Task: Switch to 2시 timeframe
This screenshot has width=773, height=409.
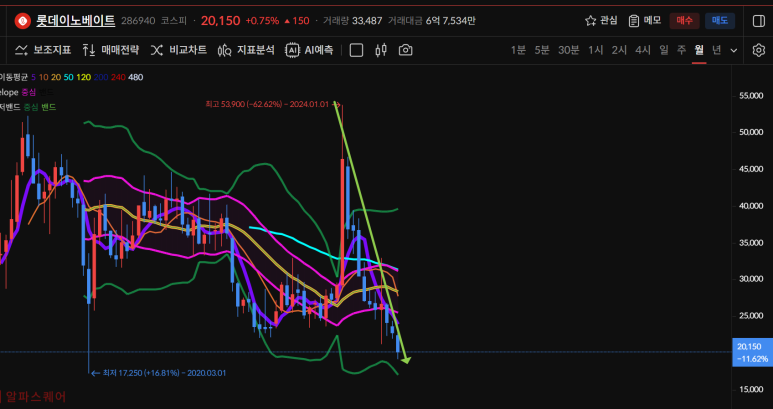Action: (x=619, y=50)
